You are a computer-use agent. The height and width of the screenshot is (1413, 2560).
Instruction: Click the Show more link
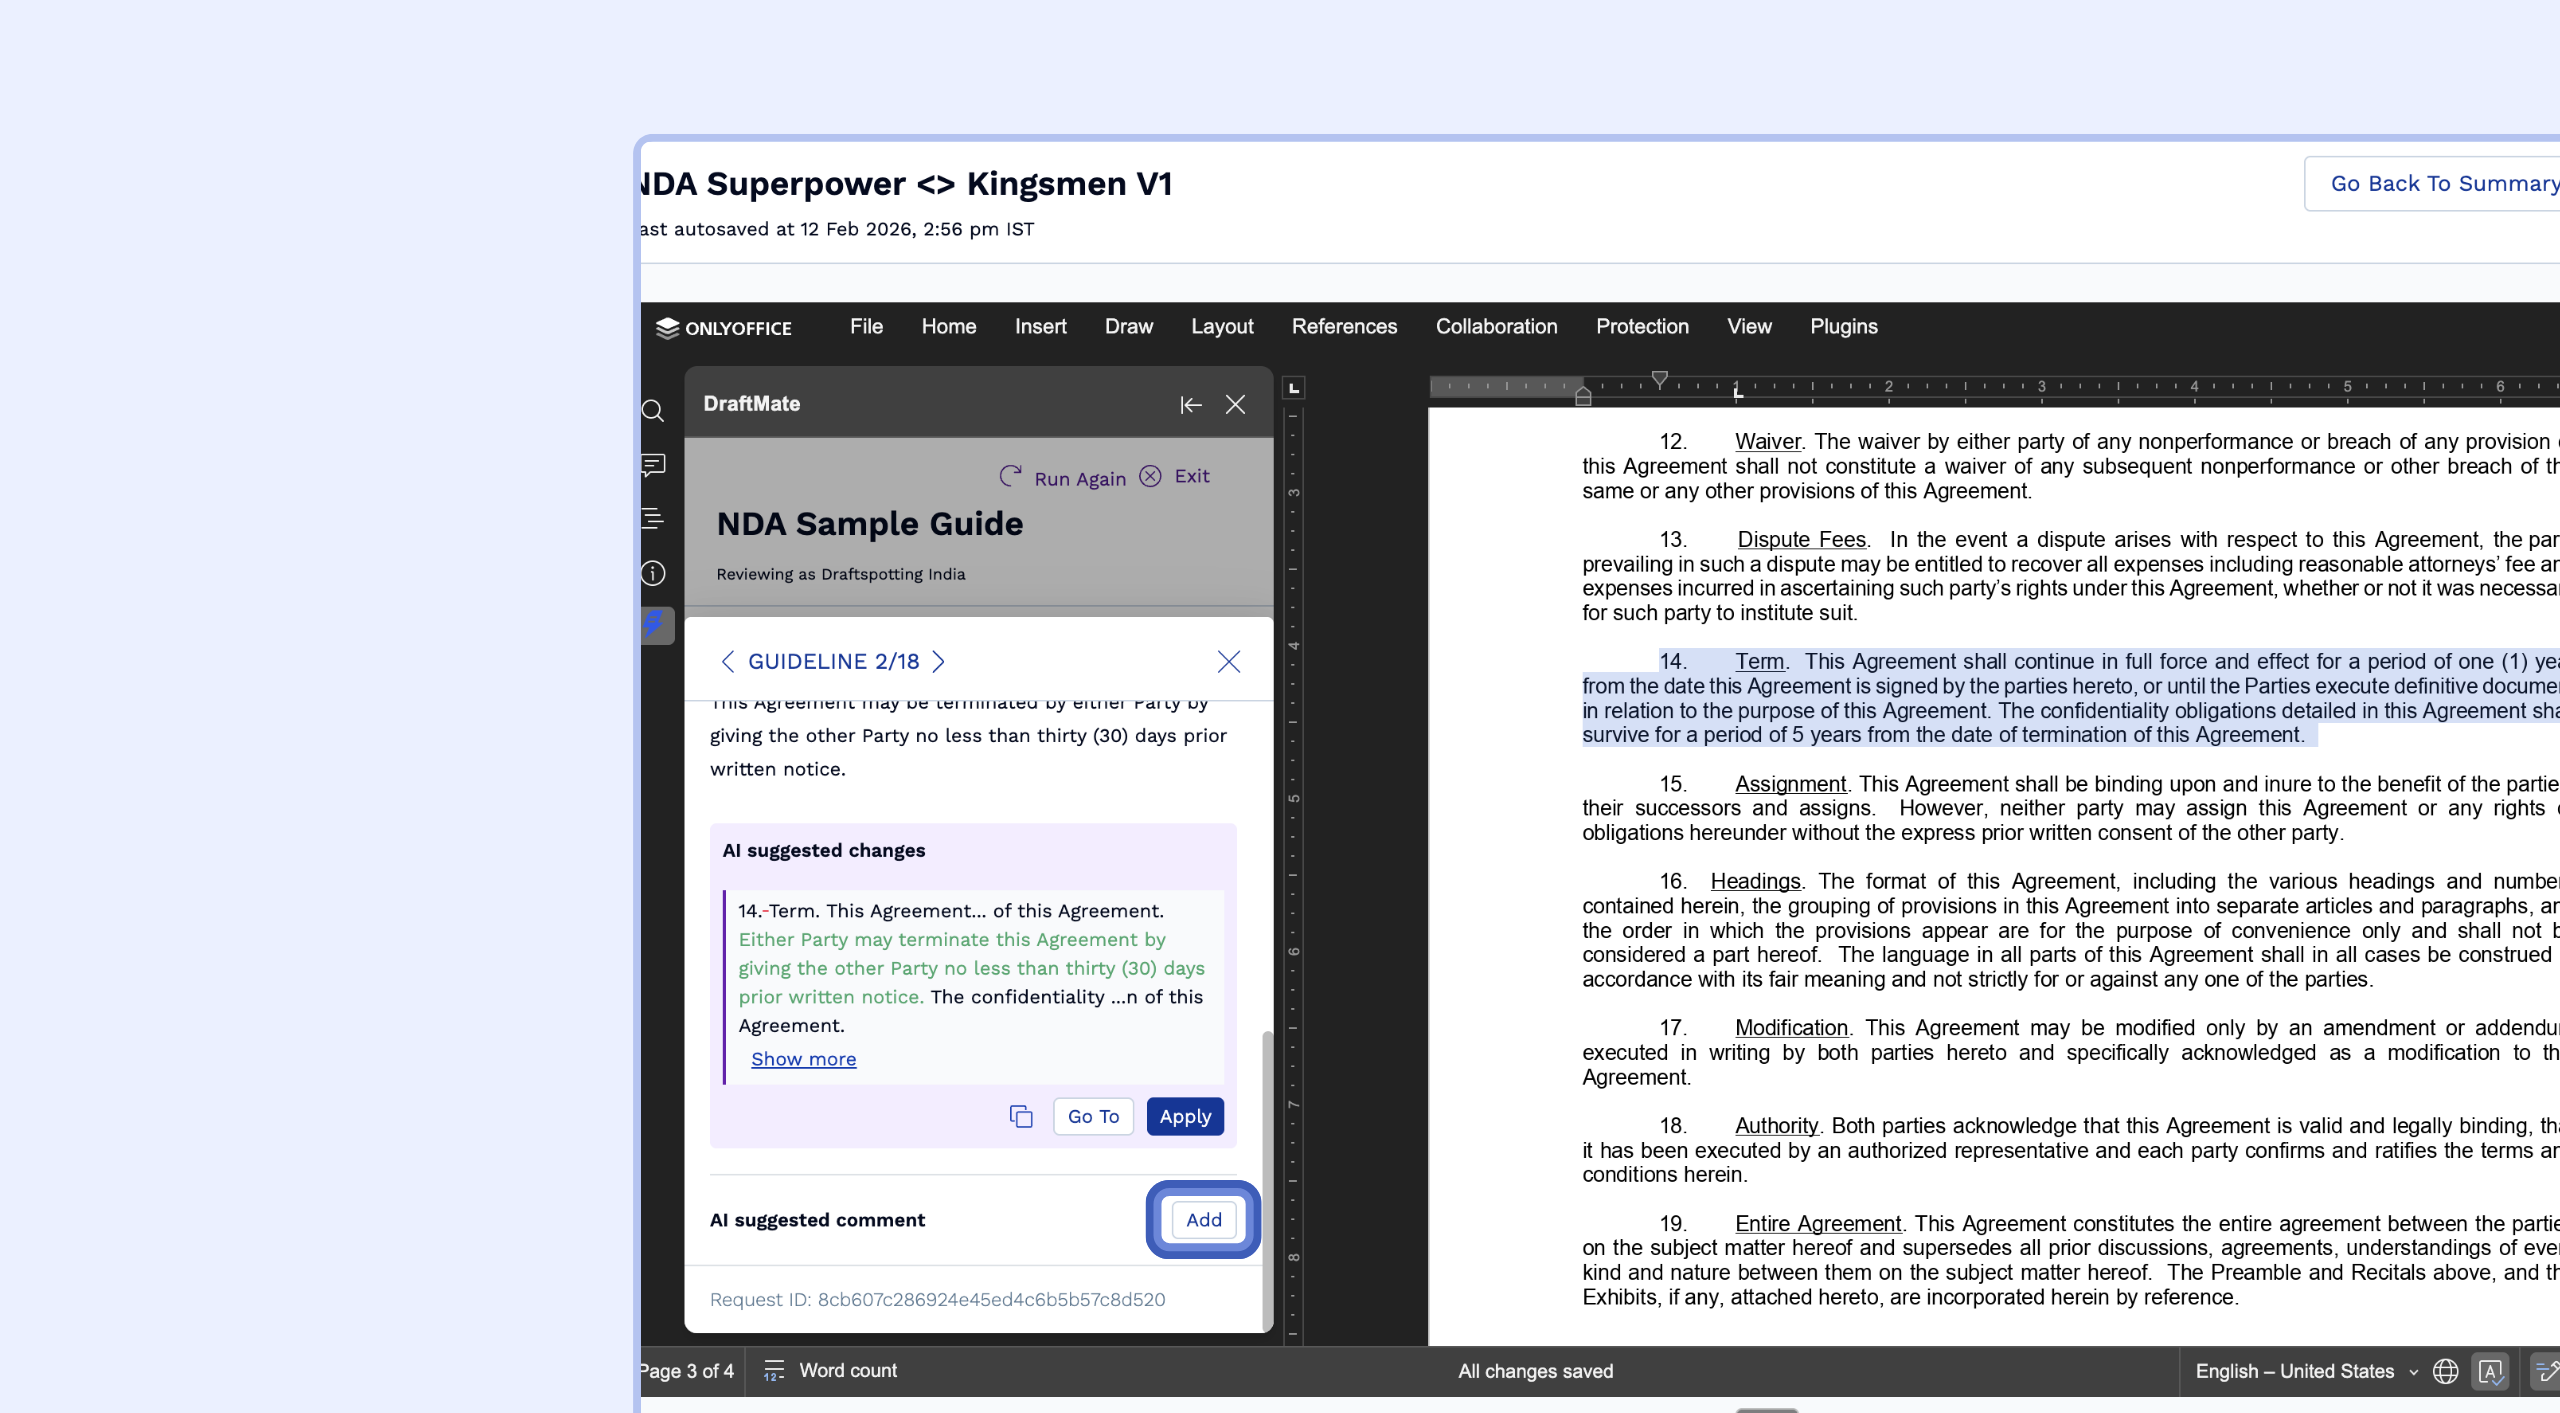coord(803,1059)
